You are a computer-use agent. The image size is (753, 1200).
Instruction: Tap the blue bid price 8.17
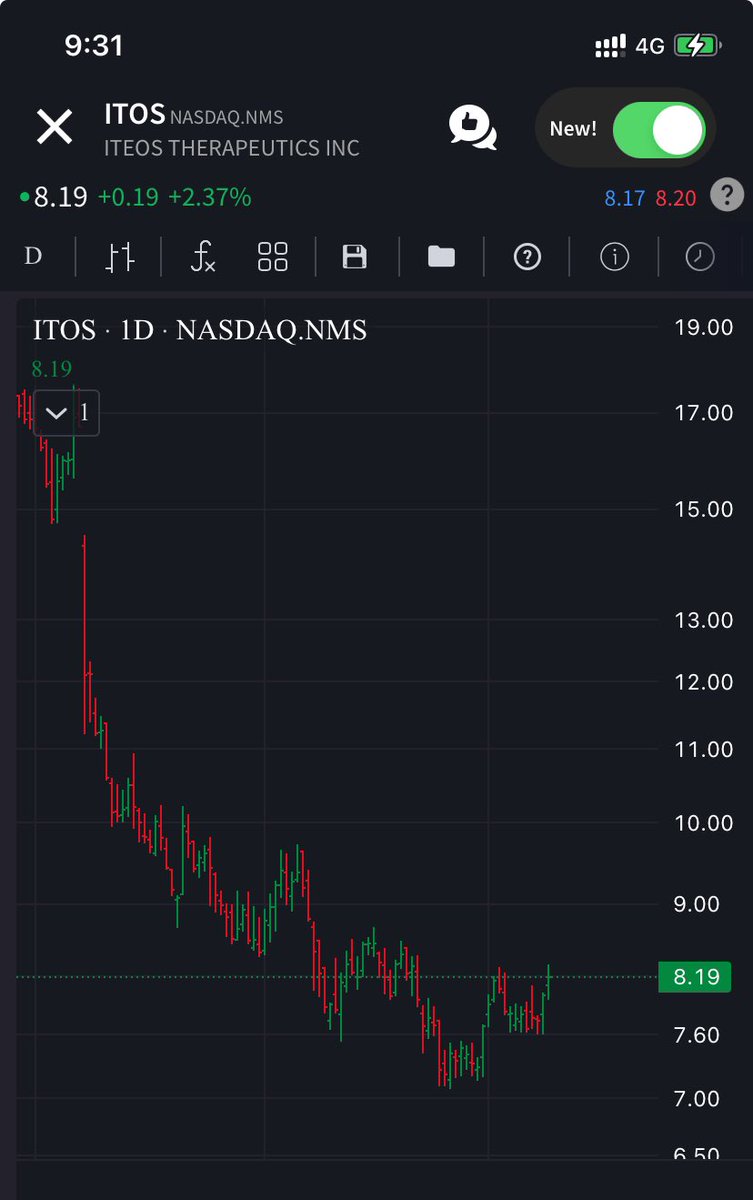(625, 199)
